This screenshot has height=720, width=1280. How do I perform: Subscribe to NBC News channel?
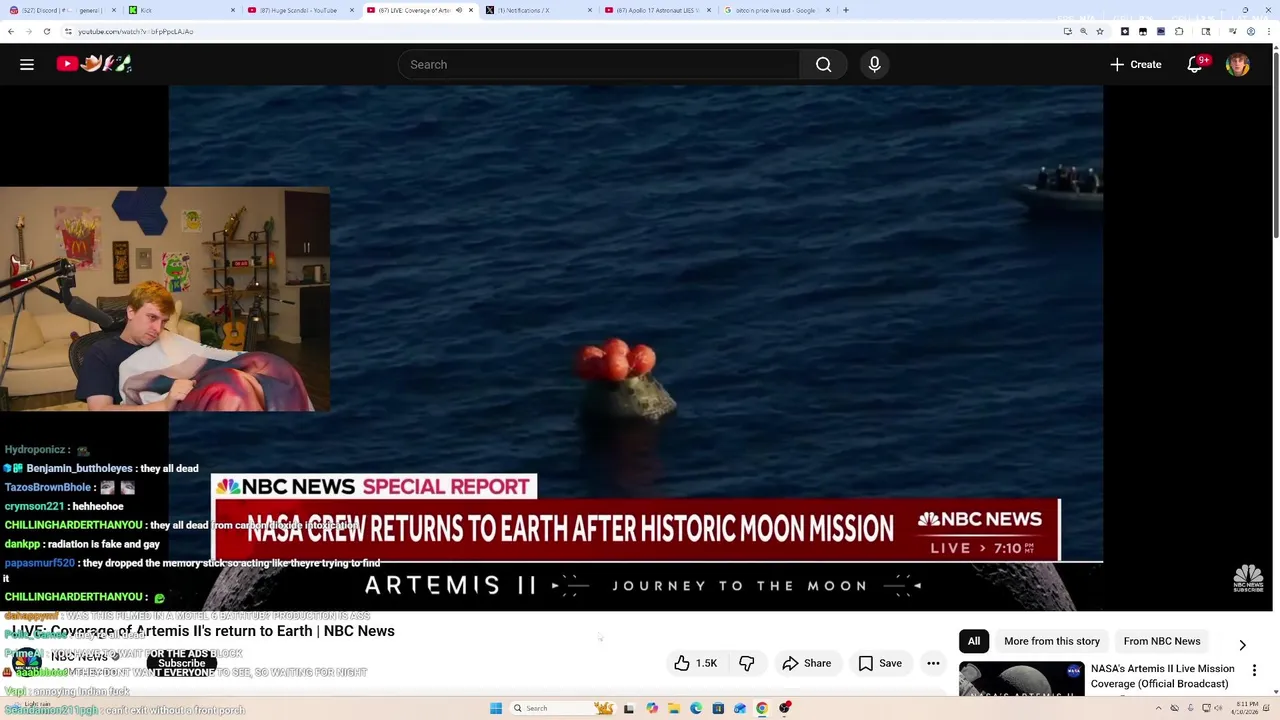coord(181,663)
